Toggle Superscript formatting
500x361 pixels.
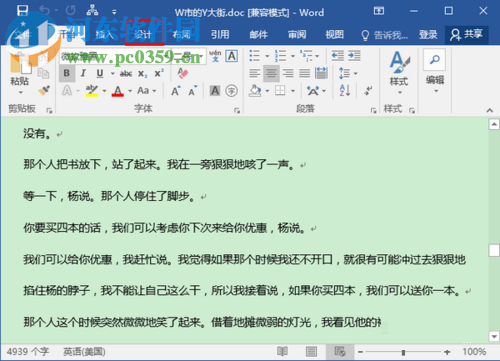tap(159, 73)
